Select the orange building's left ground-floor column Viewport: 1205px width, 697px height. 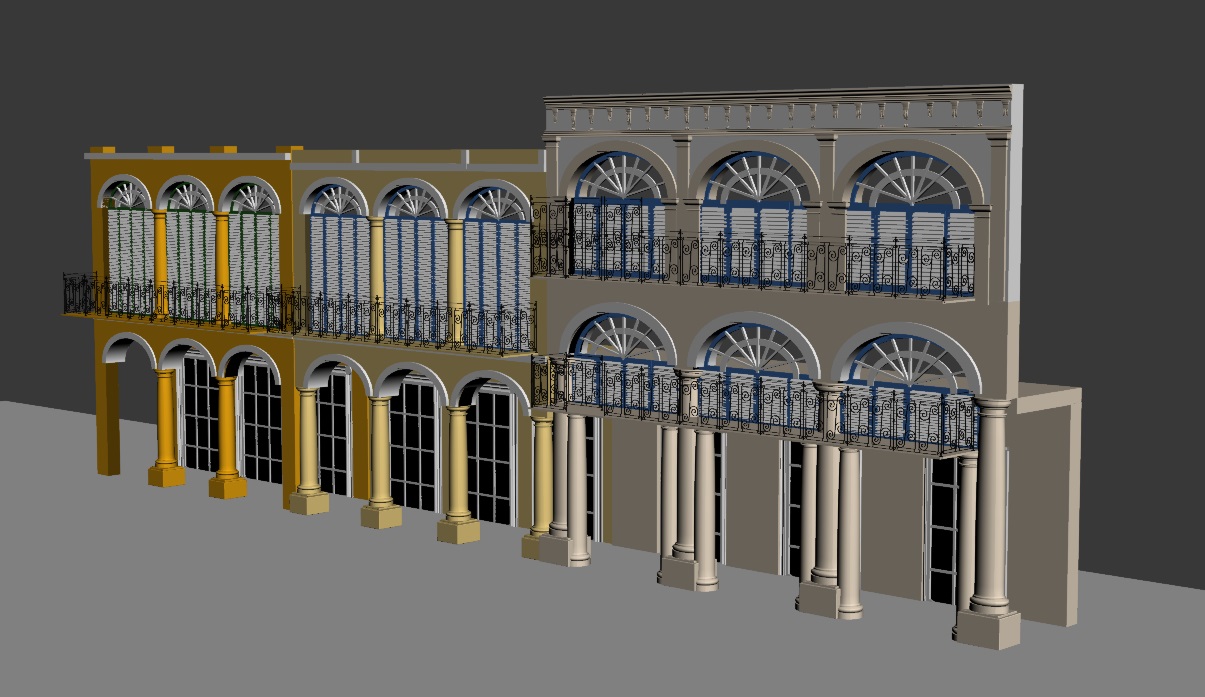[166, 418]
